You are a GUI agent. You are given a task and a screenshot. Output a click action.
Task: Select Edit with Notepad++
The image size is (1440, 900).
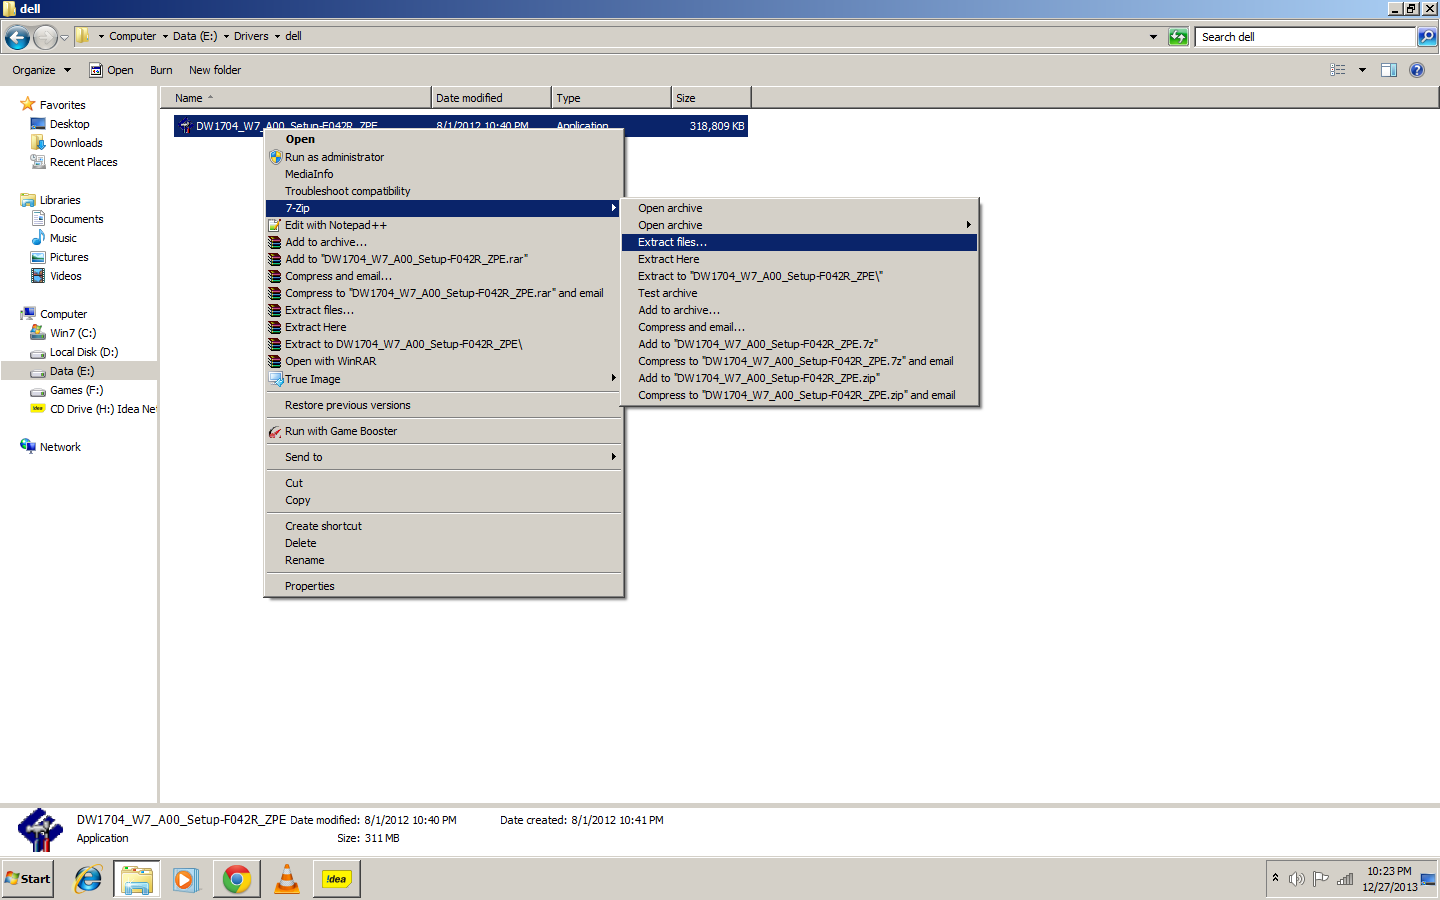point(443,225)
